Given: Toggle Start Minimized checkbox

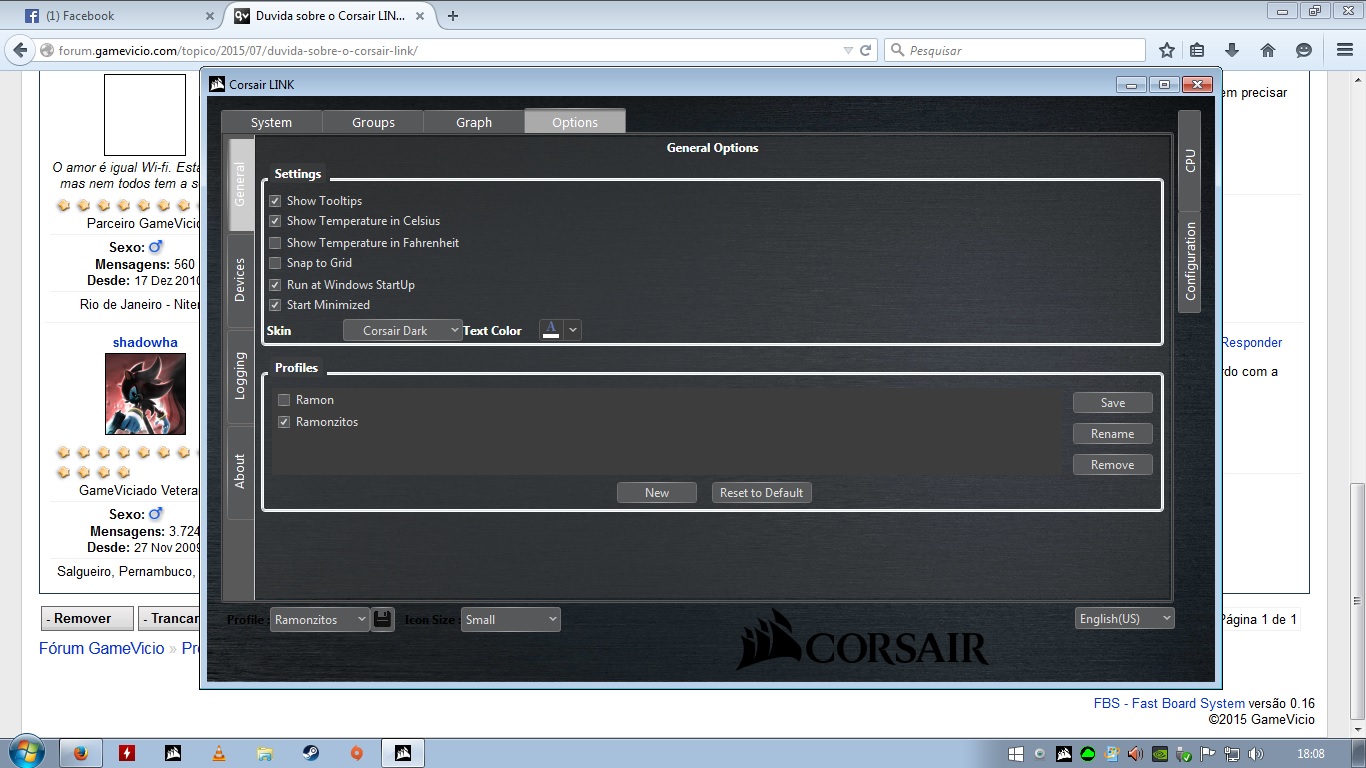Looking at the screenshot, I should tap(275, 305).
